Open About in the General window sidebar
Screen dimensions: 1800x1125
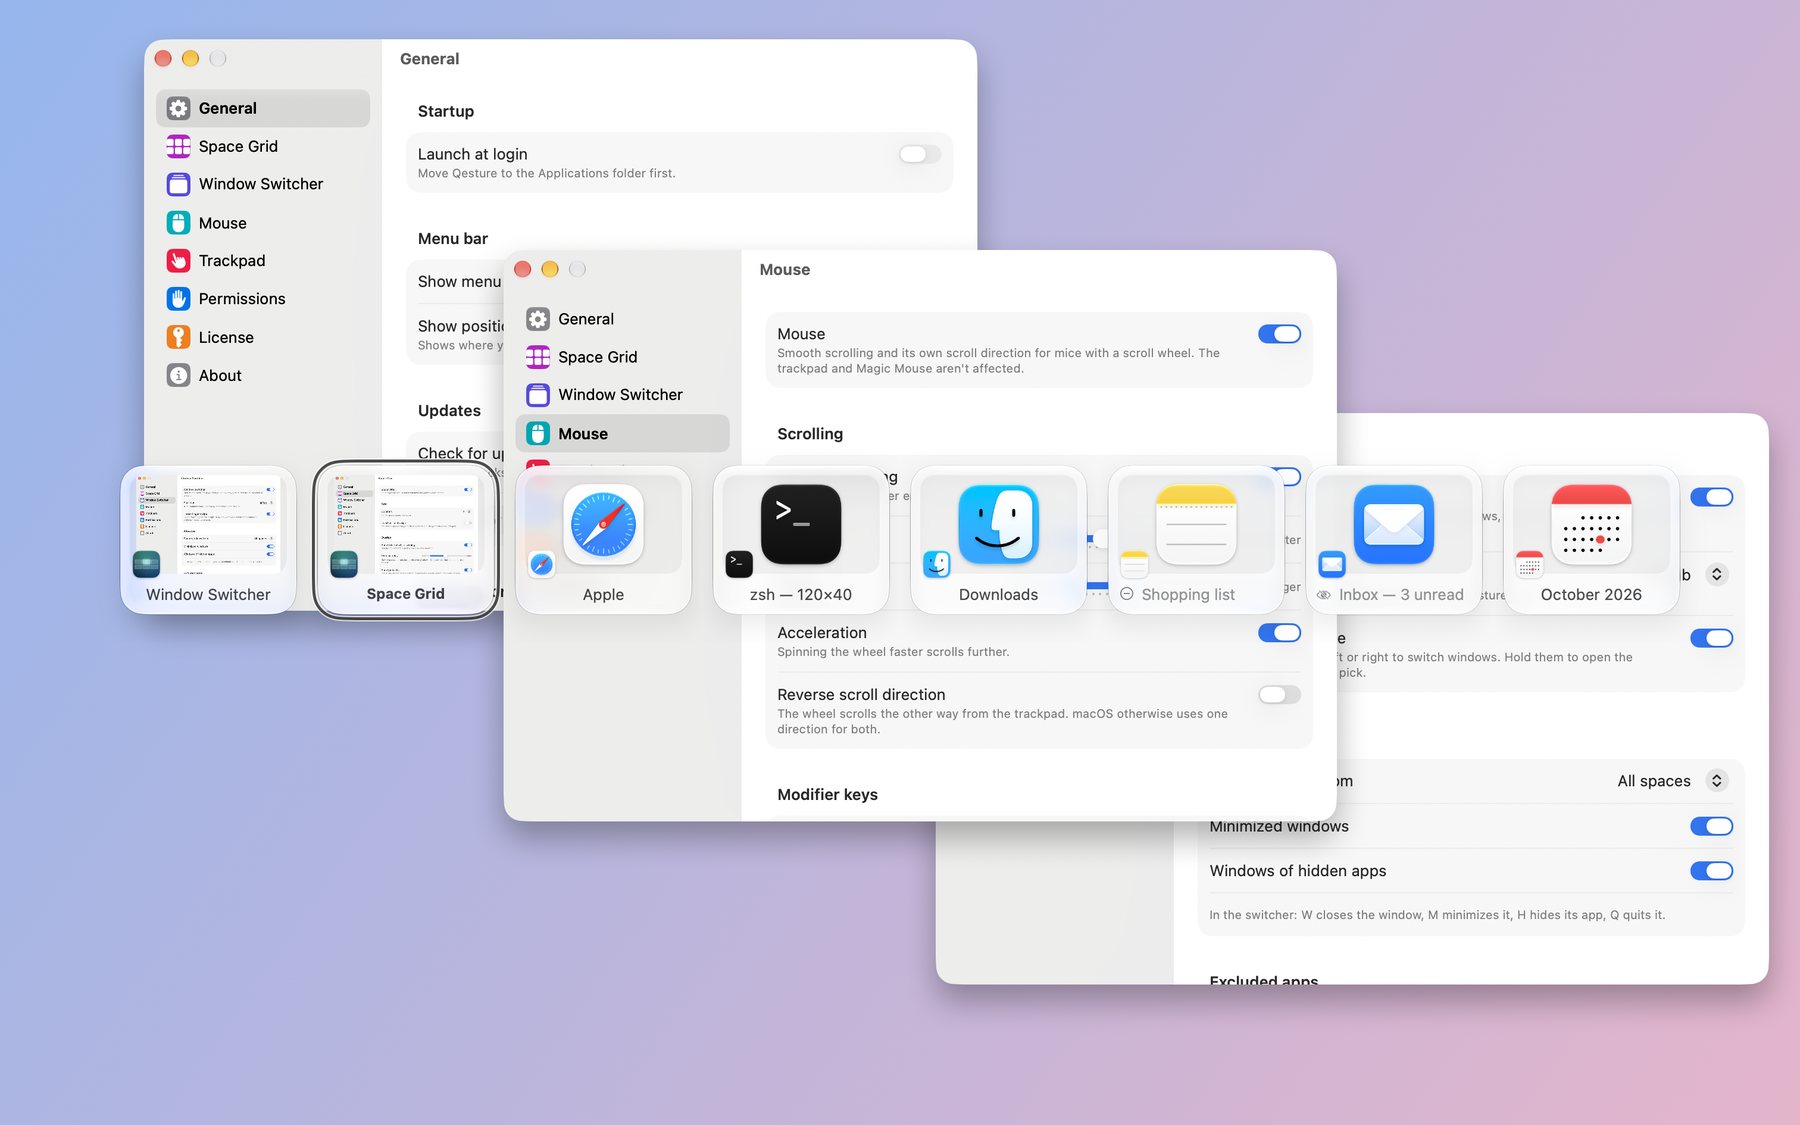click(262, 376)
